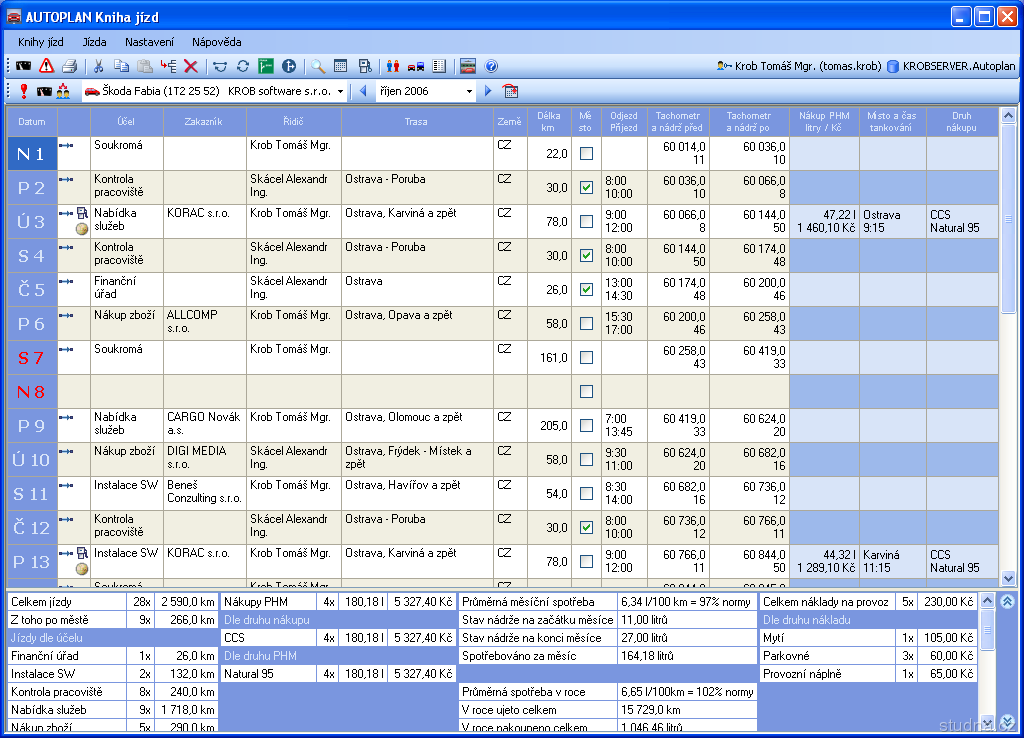Click the red X delete icon
The image size is (1024, 738).
coord(190,67)
